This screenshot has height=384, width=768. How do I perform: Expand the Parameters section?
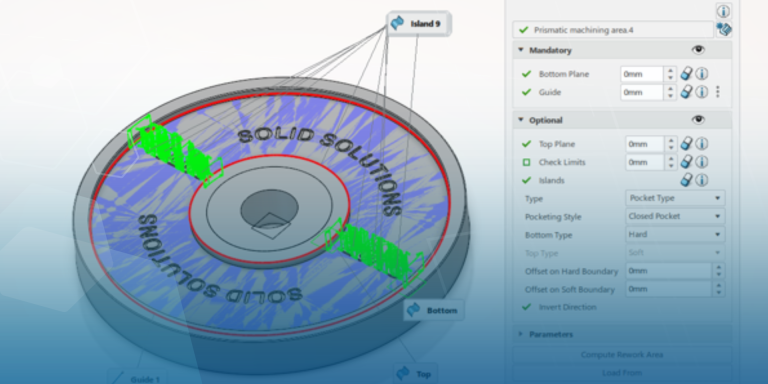tap(521, 334)
